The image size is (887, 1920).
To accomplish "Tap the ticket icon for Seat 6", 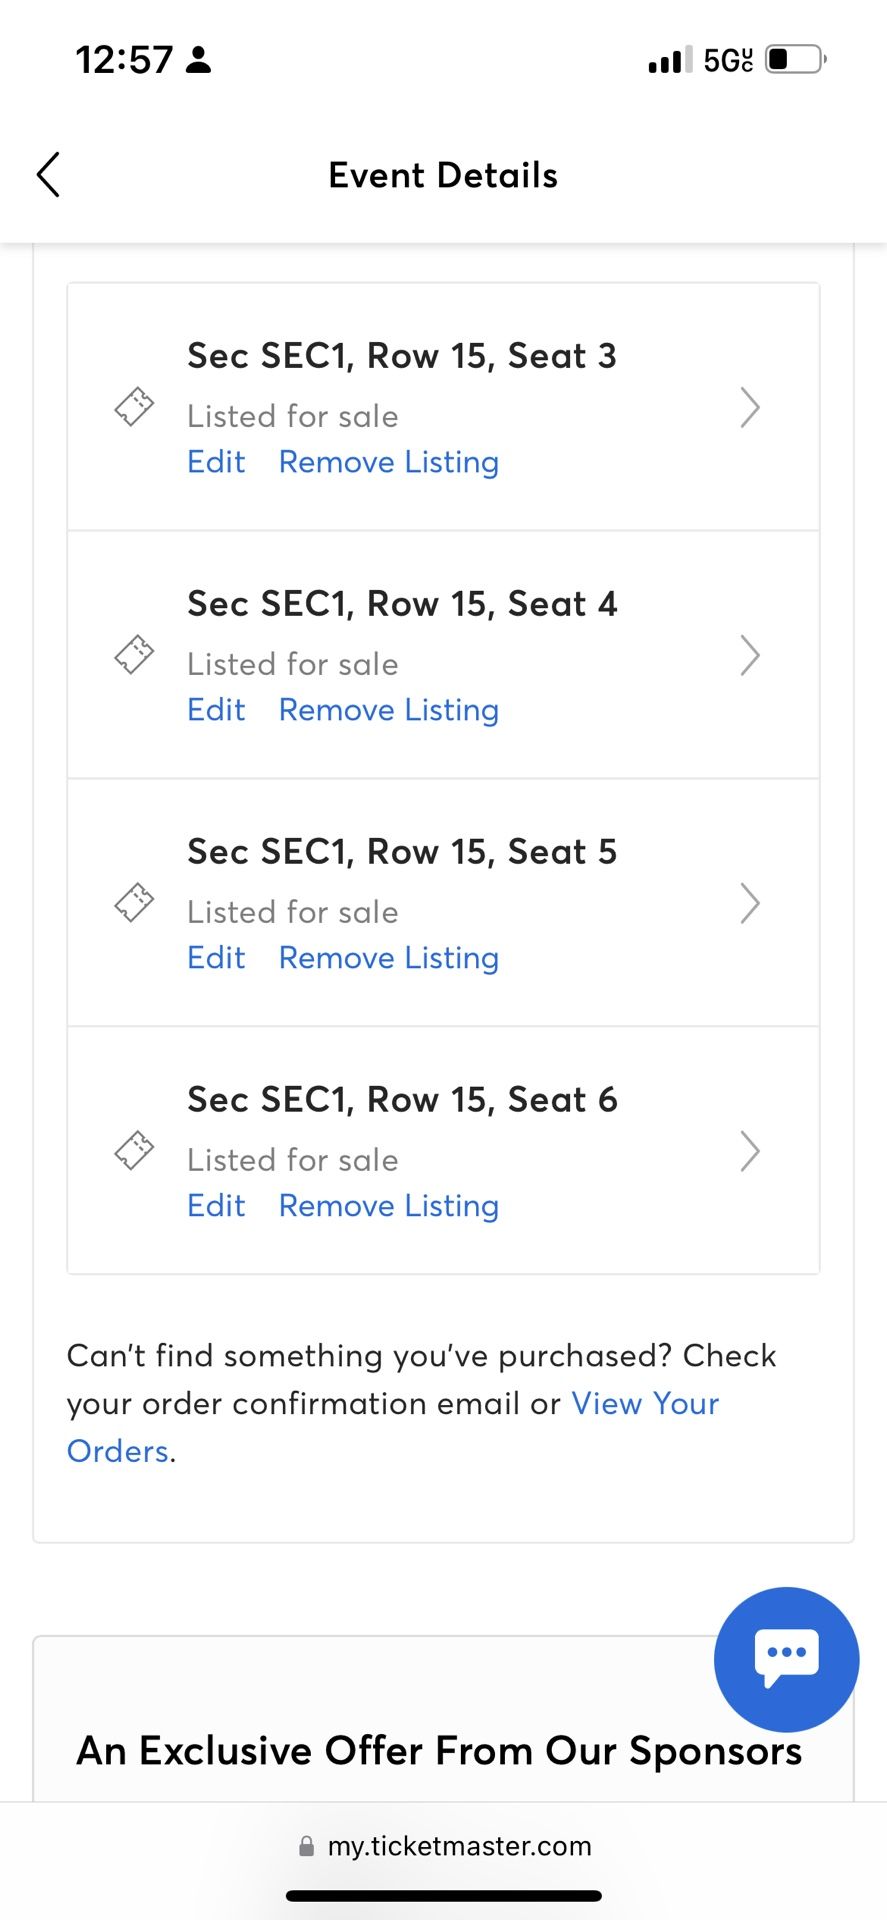I will point(134,1151).
